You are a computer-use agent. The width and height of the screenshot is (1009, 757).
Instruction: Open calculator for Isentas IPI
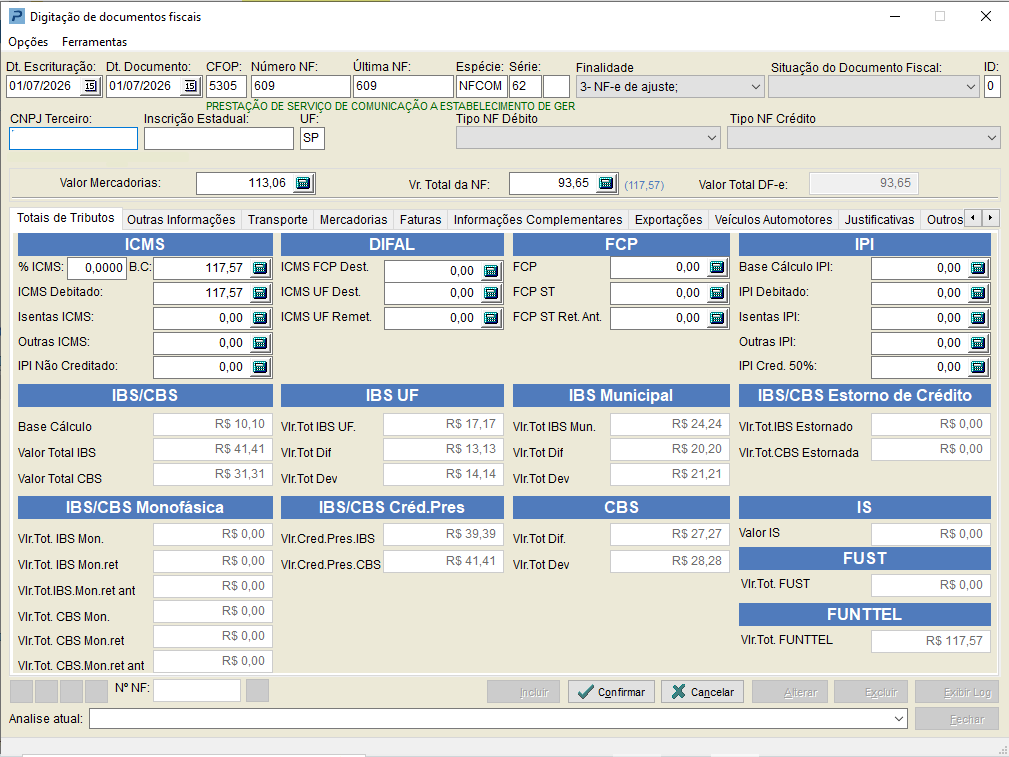(x=978, y=319)
